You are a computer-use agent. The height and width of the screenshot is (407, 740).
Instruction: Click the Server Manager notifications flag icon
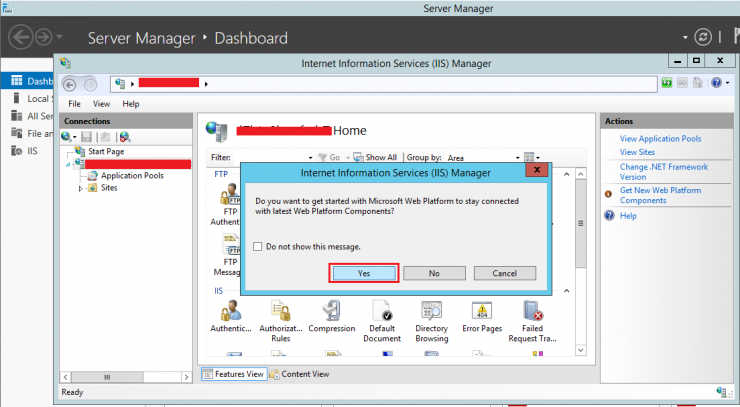coord(736,36)
